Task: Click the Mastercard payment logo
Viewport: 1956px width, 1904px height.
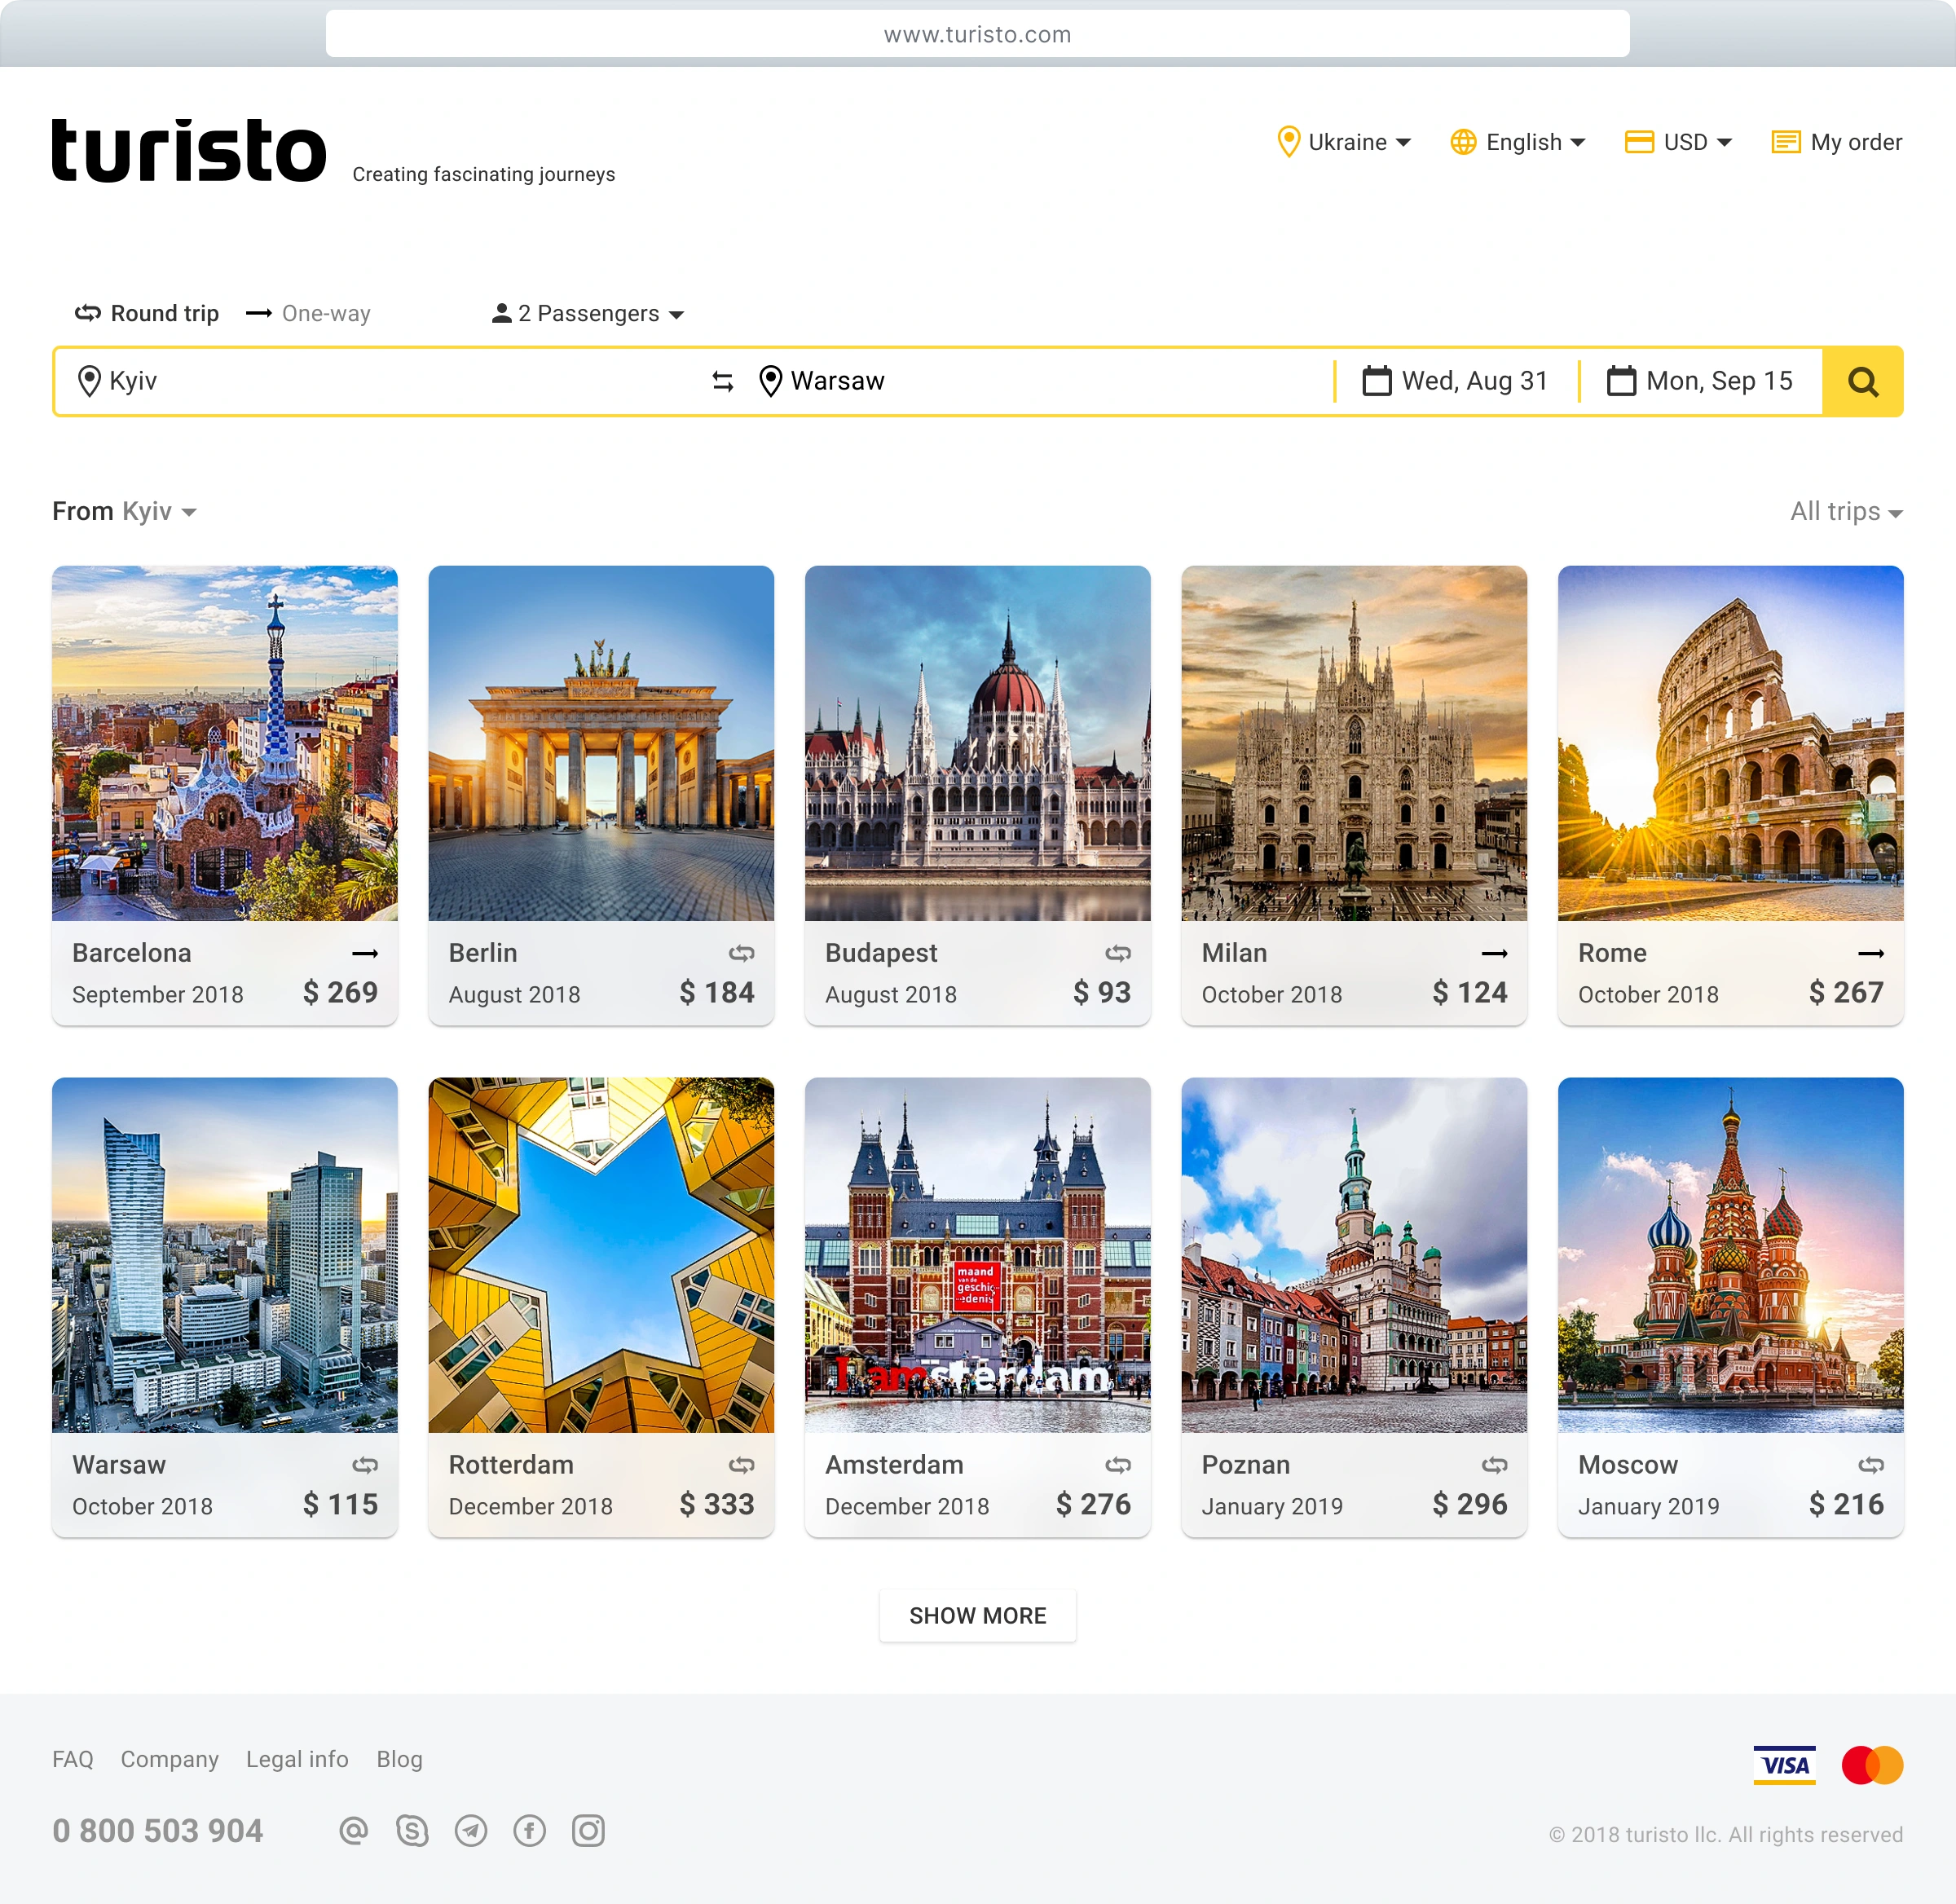Action: point(1872,1764)
